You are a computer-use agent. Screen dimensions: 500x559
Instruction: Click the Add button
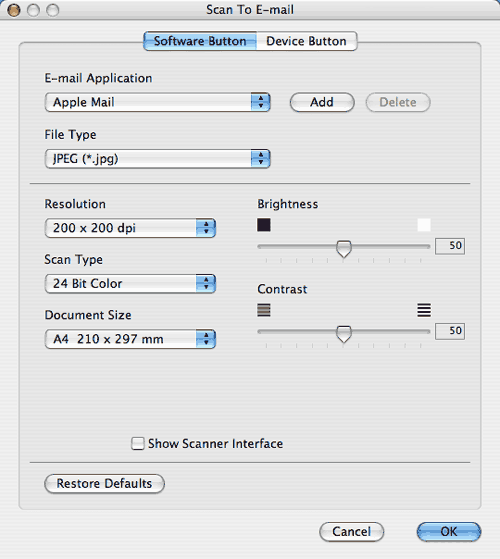pyautogui.click(x=322, y=102)
